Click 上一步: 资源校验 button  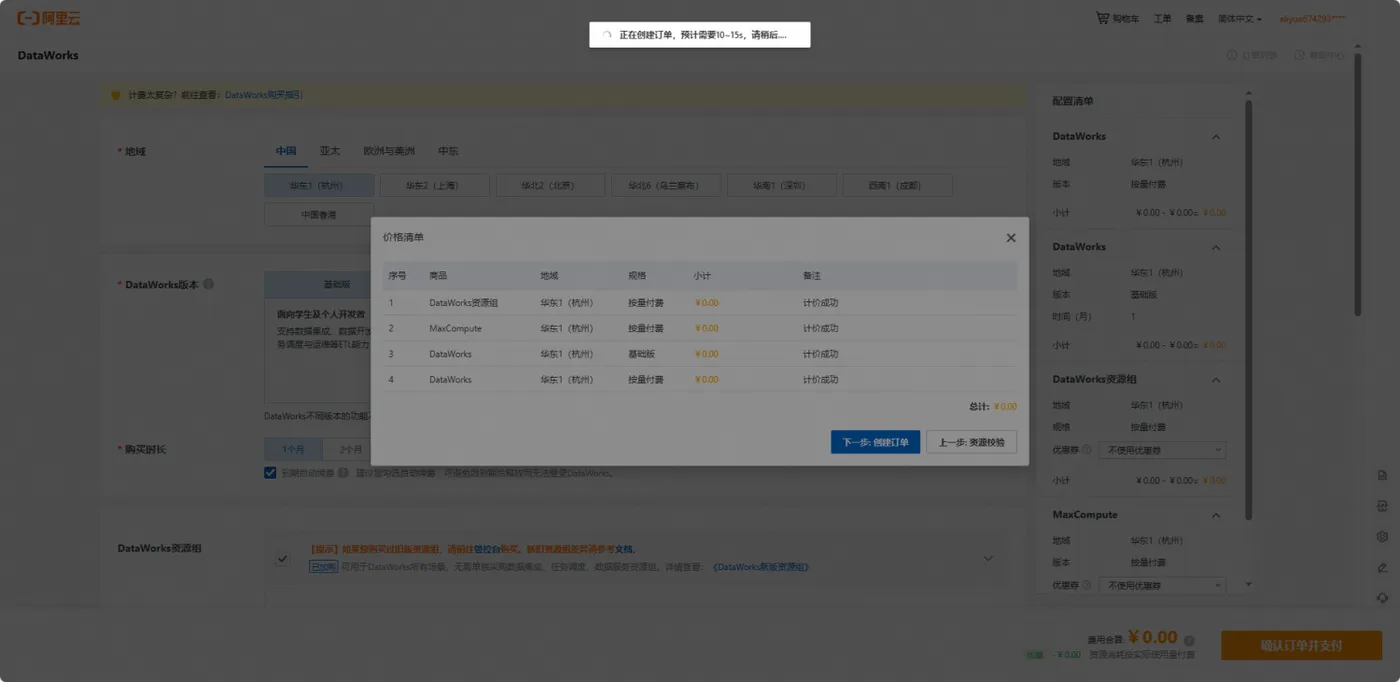[972, 442]
